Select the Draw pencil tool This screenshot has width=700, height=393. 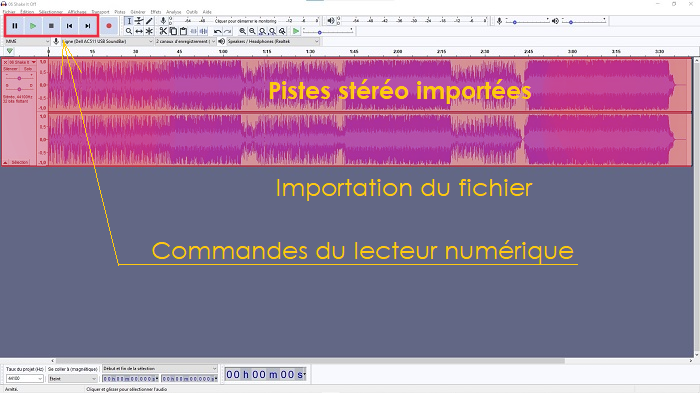150,21
